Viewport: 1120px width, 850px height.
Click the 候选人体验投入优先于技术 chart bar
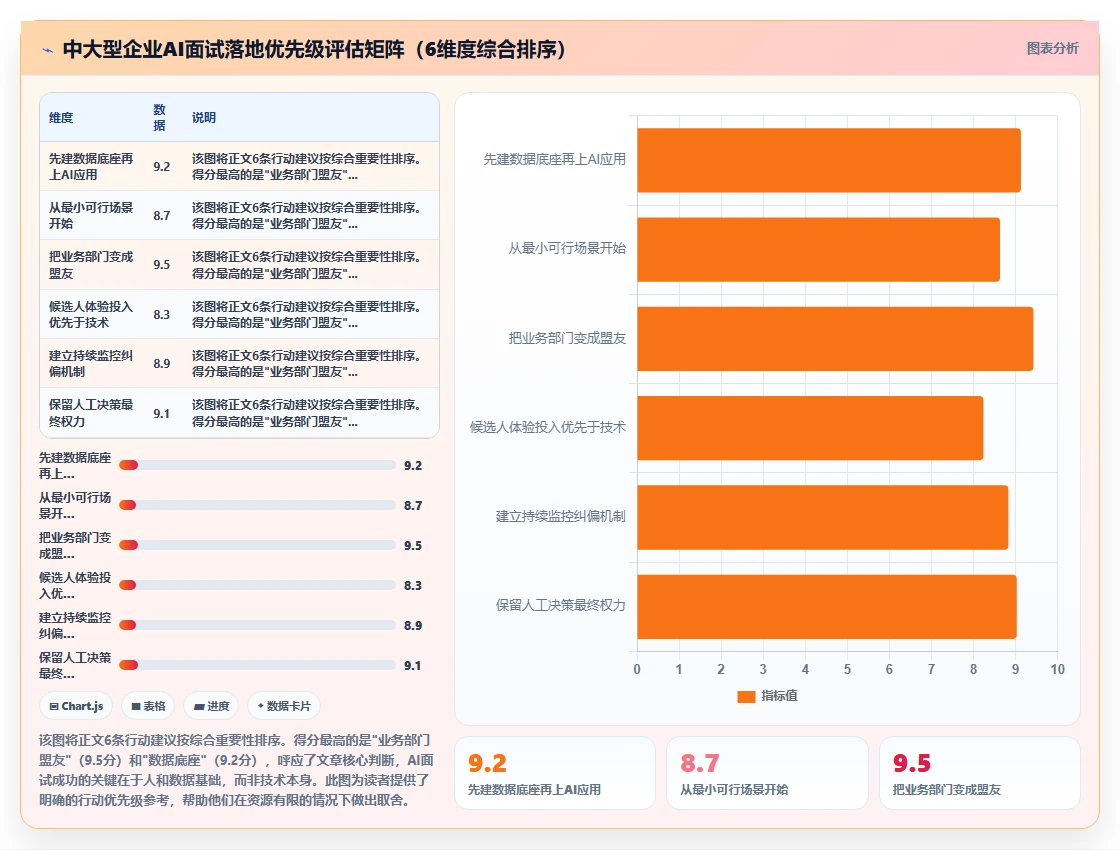pos(810,428)
